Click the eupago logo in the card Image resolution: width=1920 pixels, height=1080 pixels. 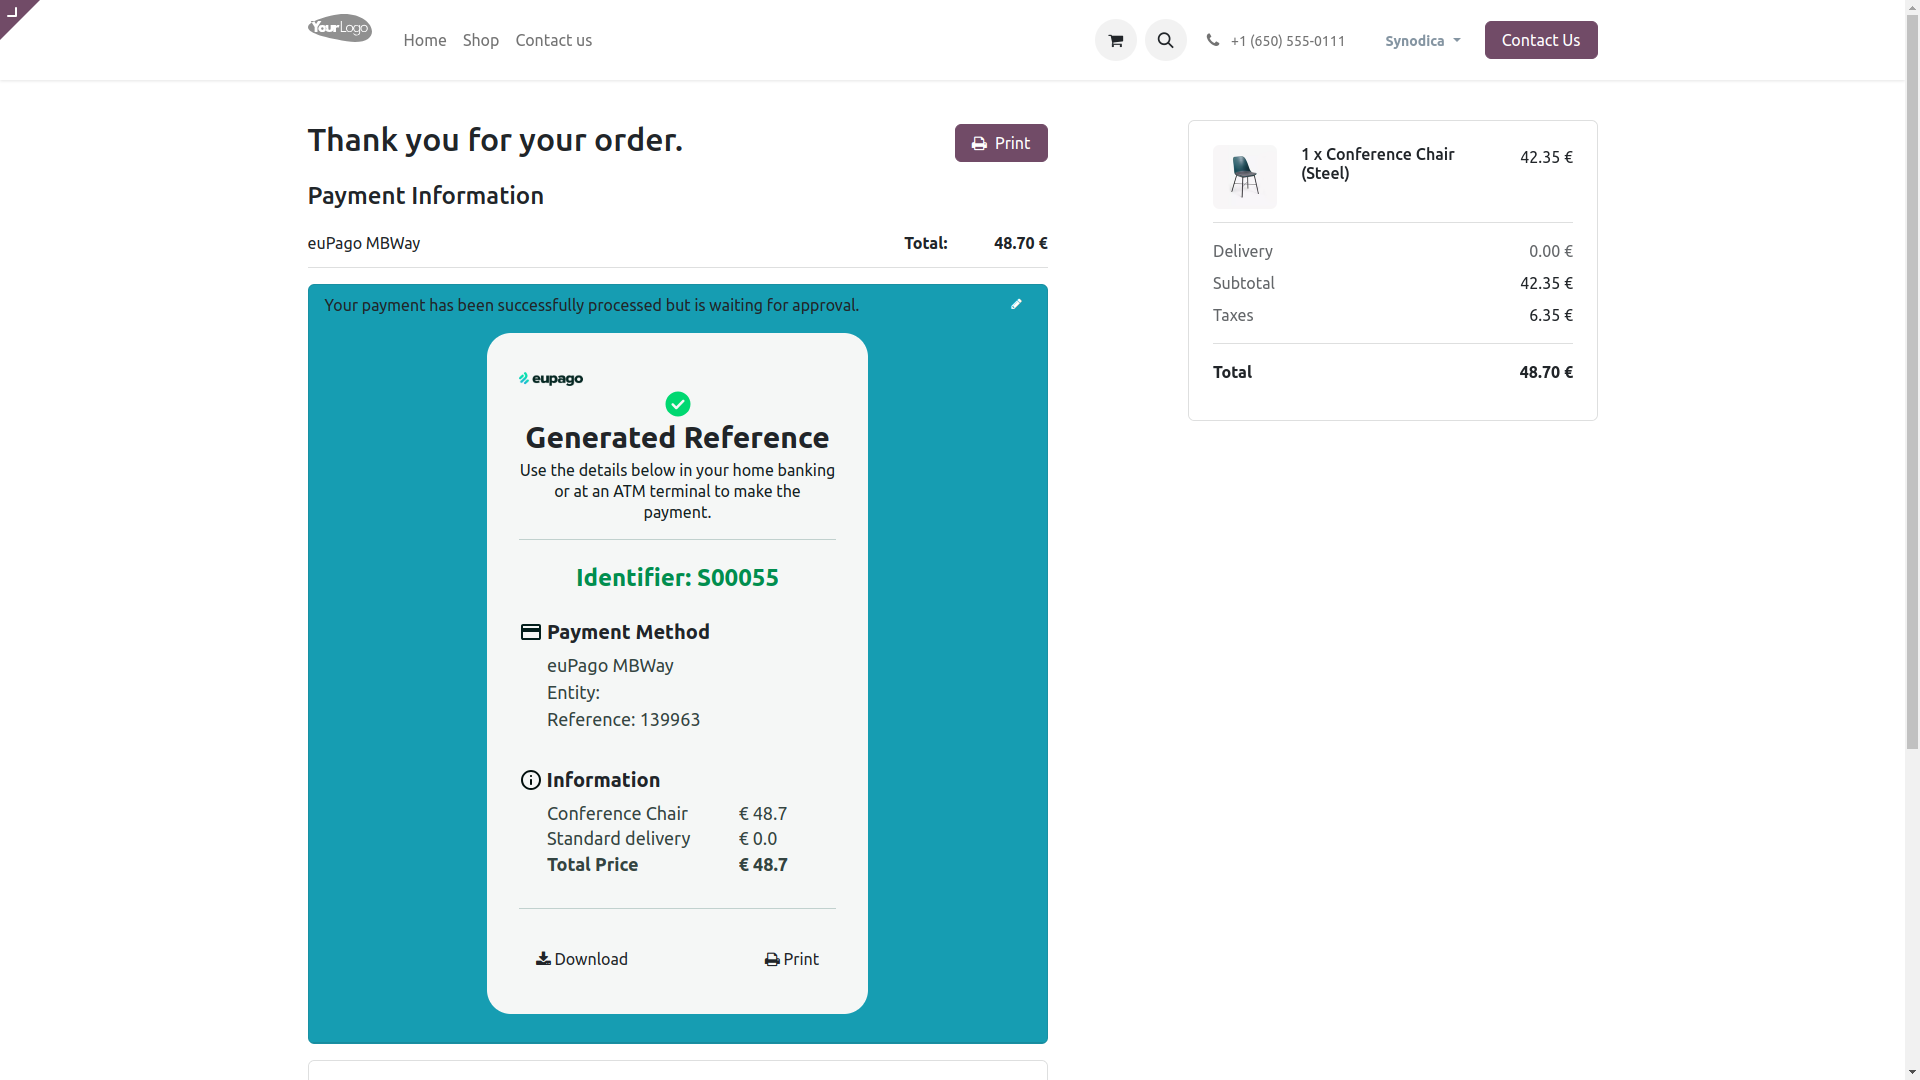pos(551,378)
